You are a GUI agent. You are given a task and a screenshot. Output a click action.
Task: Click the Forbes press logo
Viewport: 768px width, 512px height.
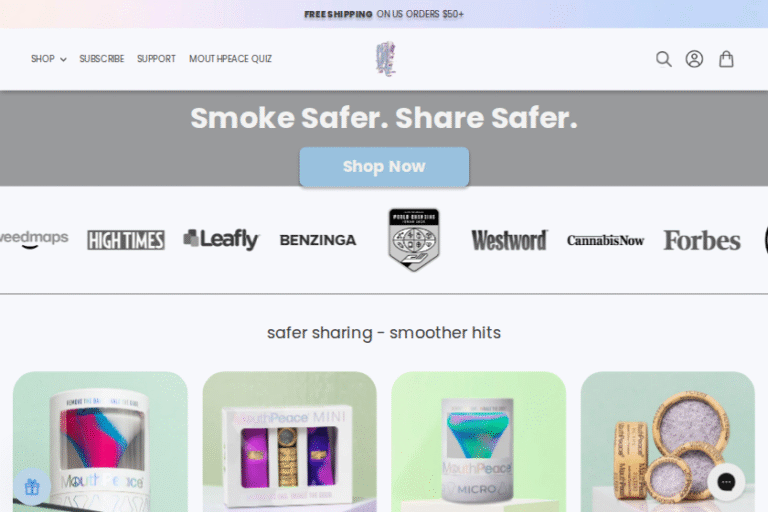[x=702, y=241]
